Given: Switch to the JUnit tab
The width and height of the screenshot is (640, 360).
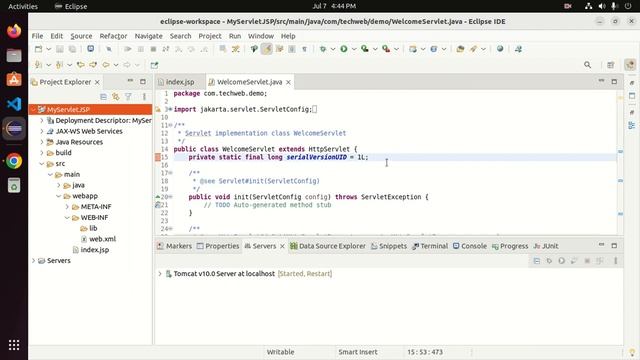Looking at the screenshot, I should pyautogui.click(x=546, y=246).
